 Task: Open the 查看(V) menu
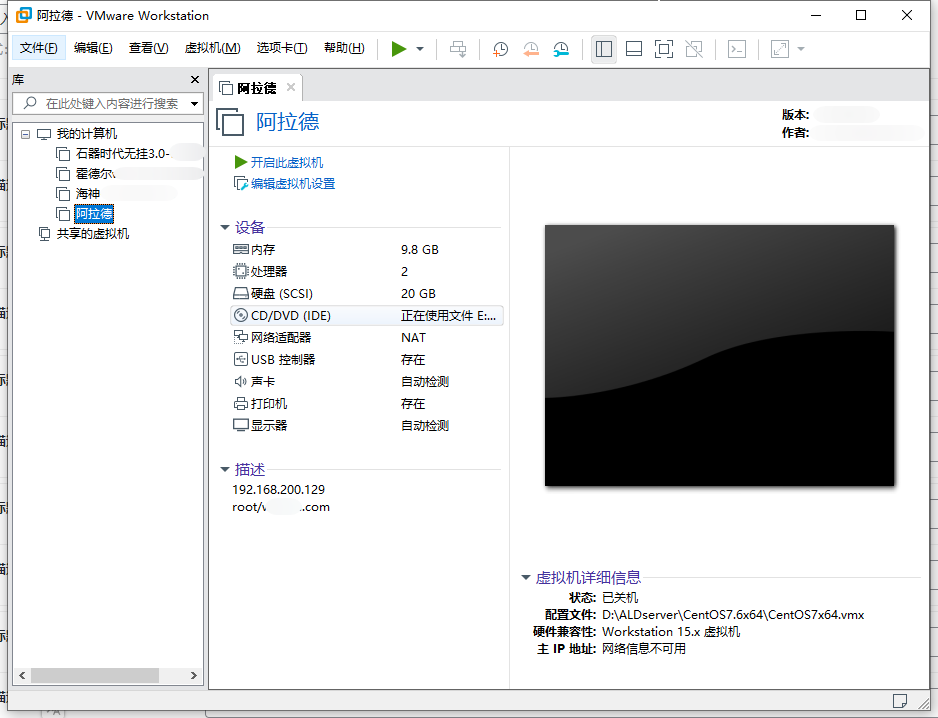pyautogui.click(x=148, y=48)
